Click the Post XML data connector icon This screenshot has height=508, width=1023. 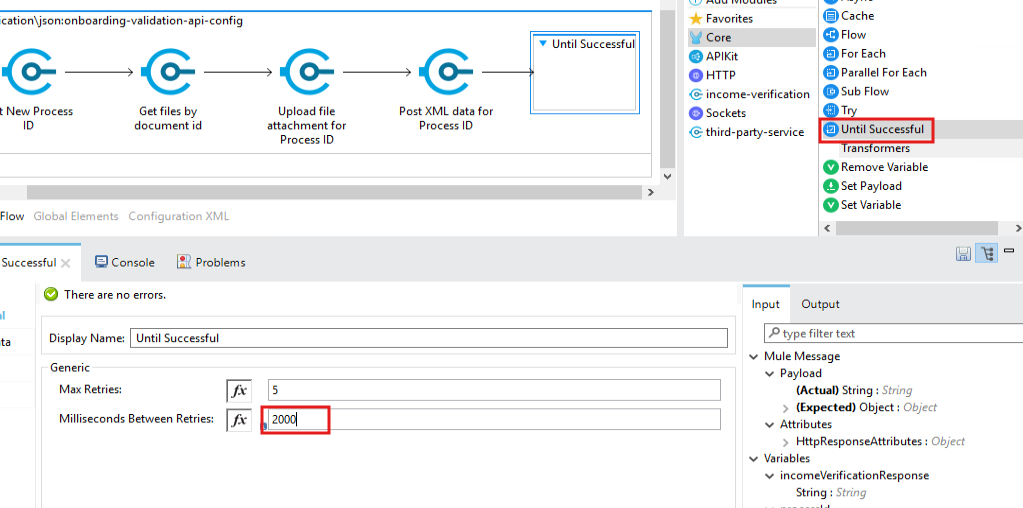(x=445, y=73)
